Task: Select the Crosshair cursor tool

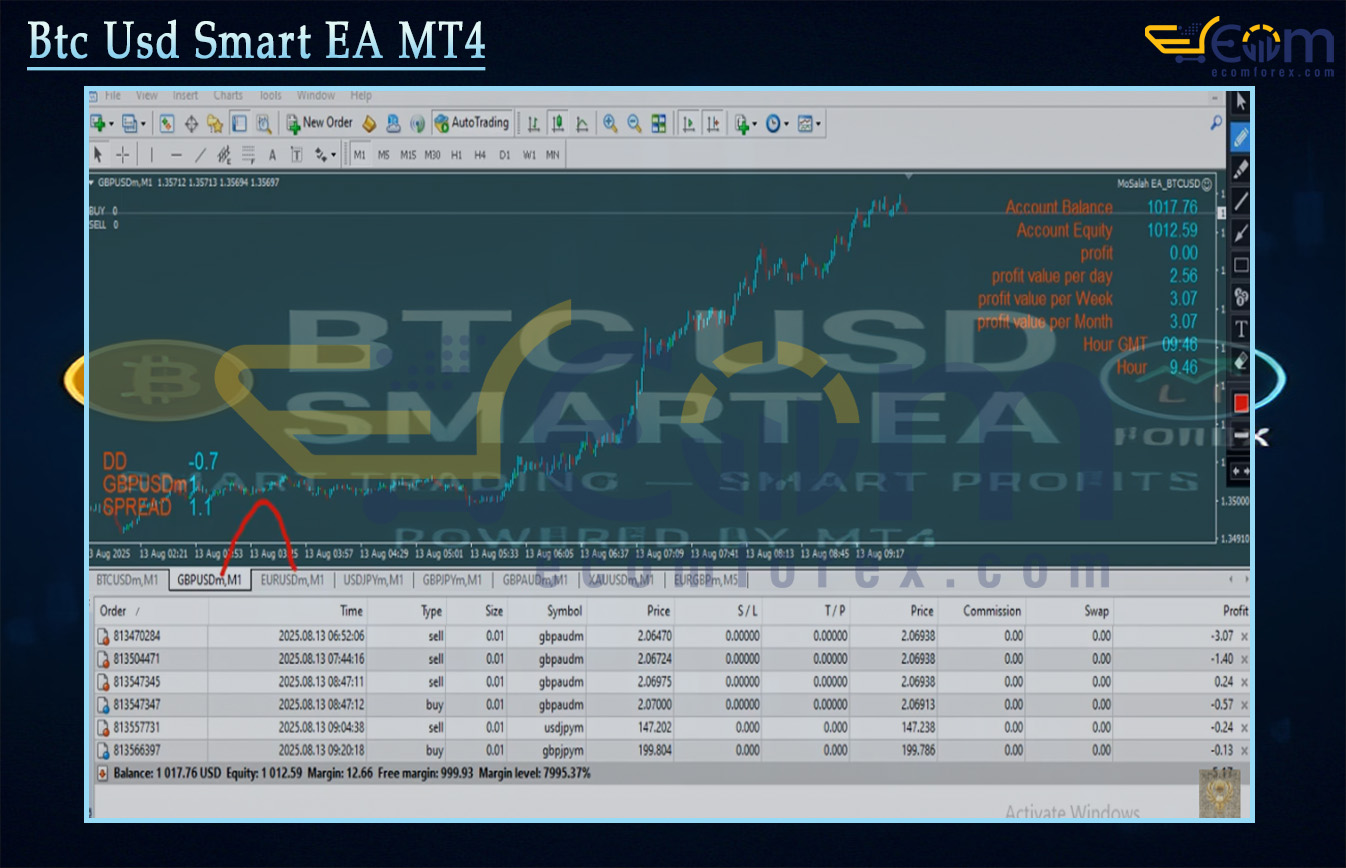Action: pos(122,155)
